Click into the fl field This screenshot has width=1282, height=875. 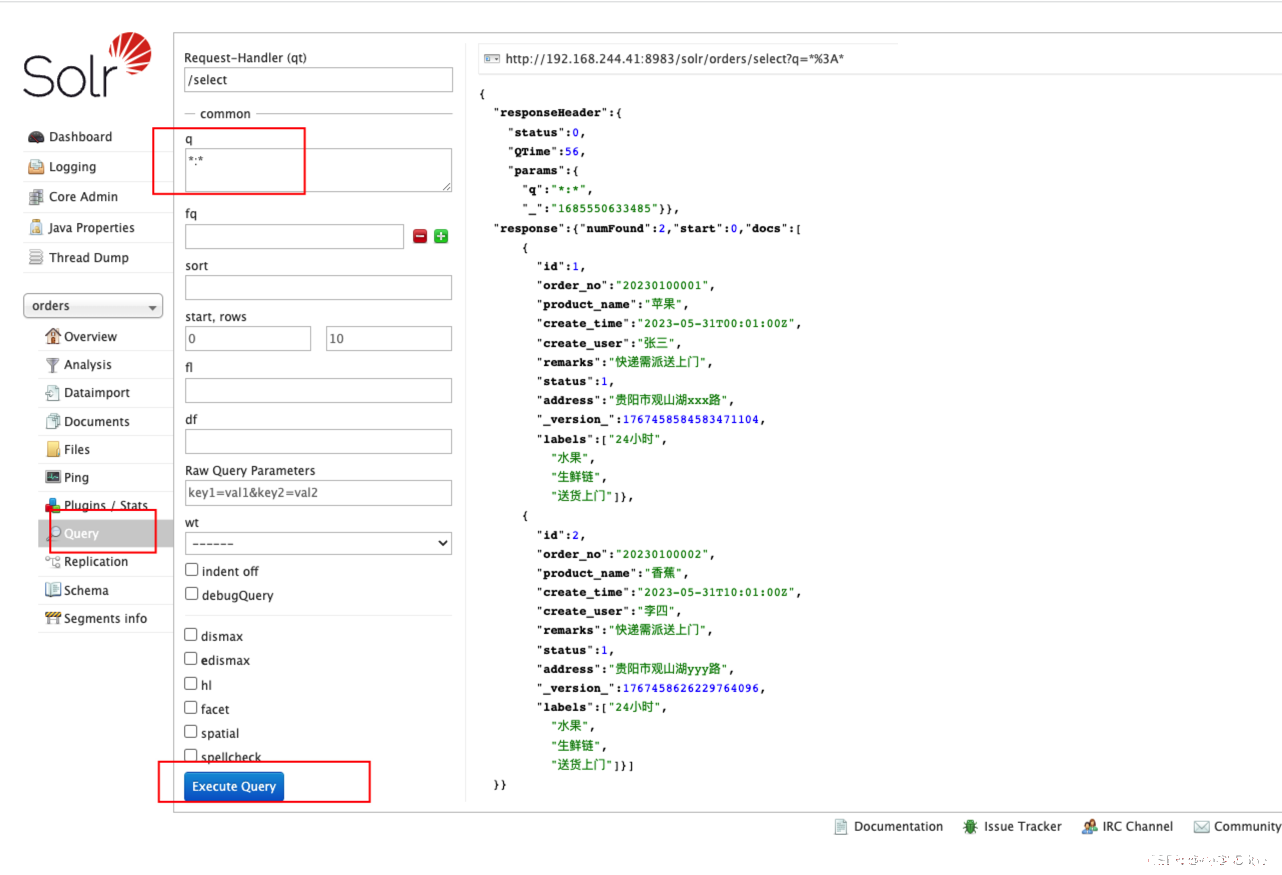coord(318,390)
